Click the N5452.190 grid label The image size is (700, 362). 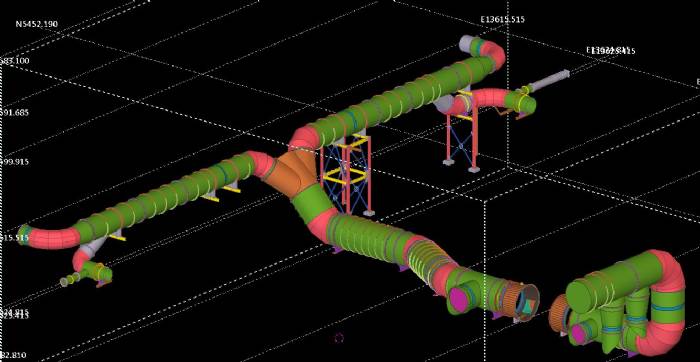(37, 24)
